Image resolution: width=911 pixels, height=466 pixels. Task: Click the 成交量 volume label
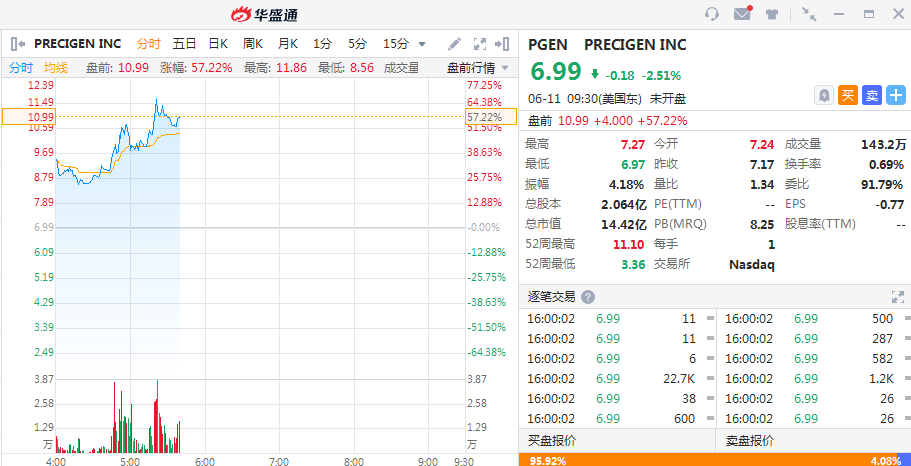(x=401, y=68)
